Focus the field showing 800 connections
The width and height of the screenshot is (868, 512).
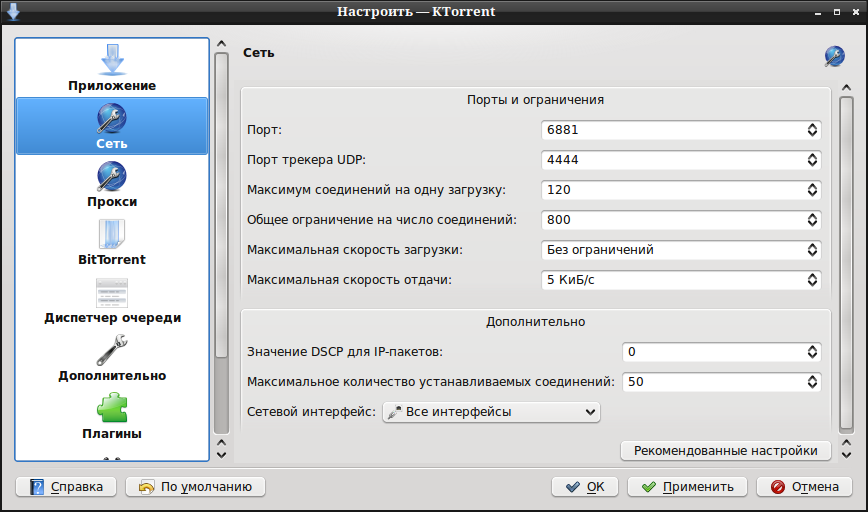(x=681, y=220)
